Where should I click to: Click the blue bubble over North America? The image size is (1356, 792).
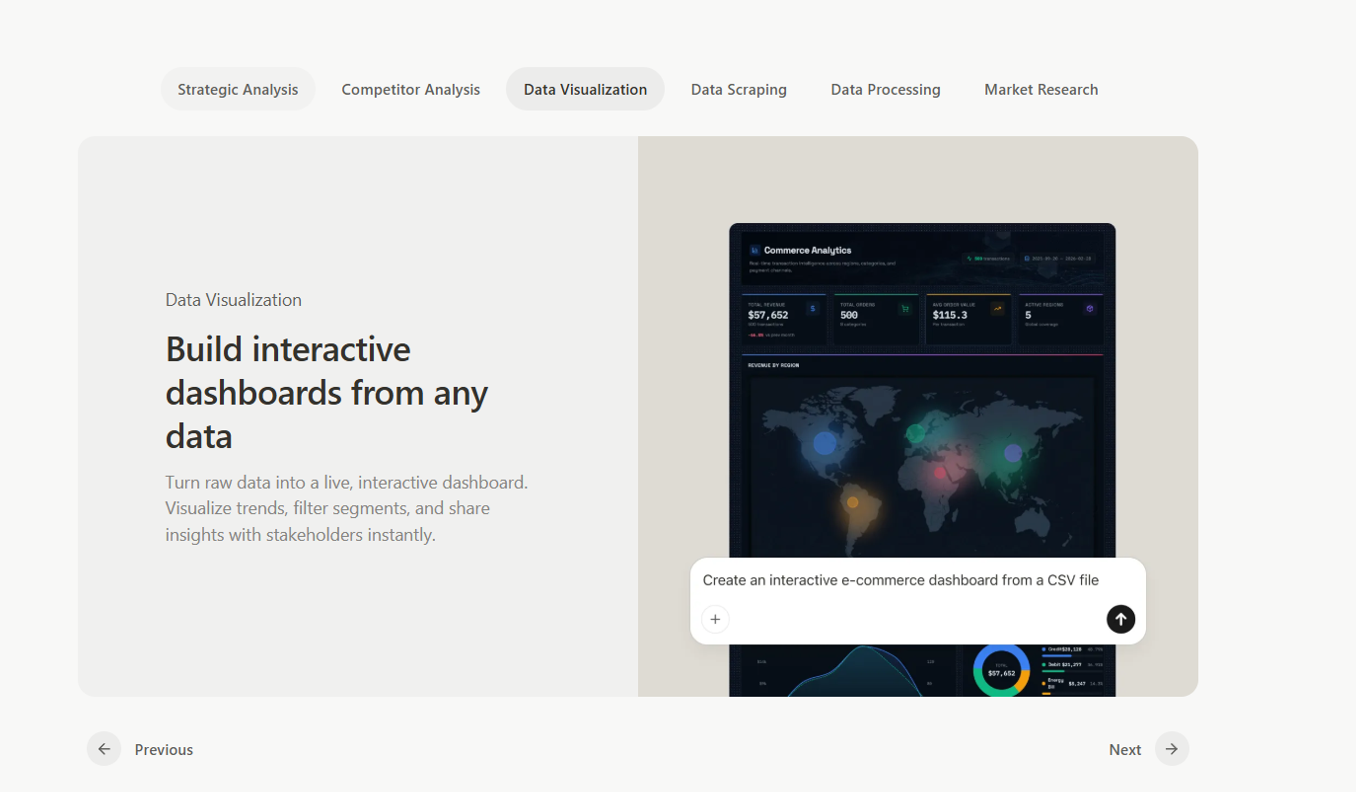click(824, 443)
